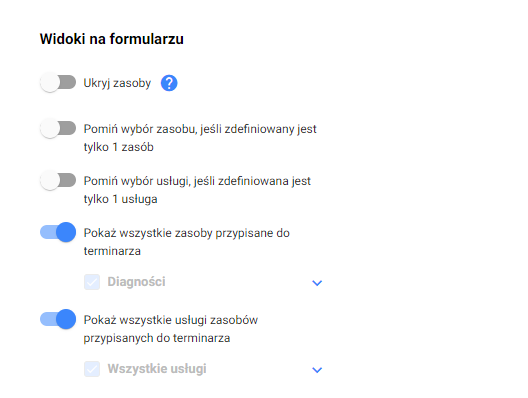The image size is (528, 398).
Task: Select the Wszystkie usługi group name
Action: click(x=157, y=369)
